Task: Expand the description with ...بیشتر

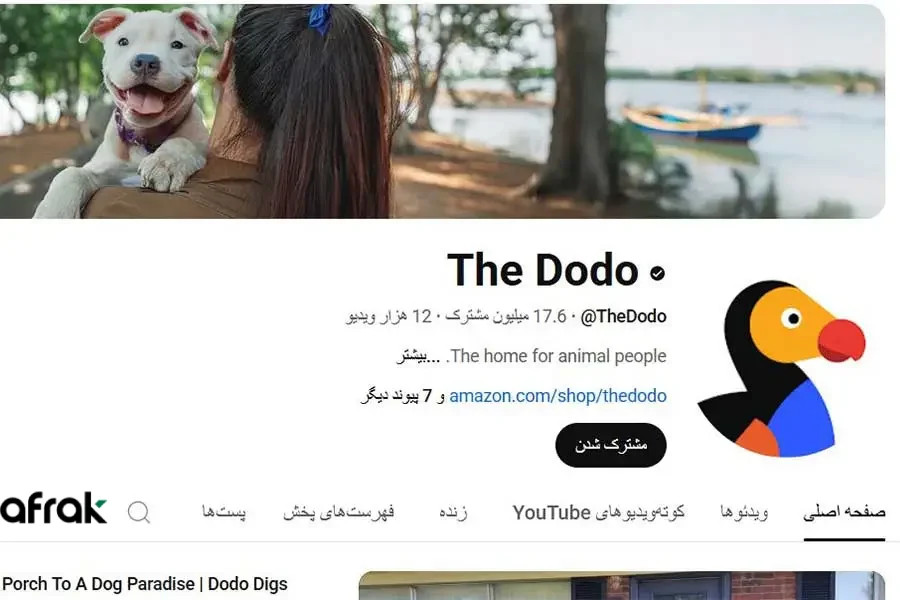Action: (x=418, y=356)
